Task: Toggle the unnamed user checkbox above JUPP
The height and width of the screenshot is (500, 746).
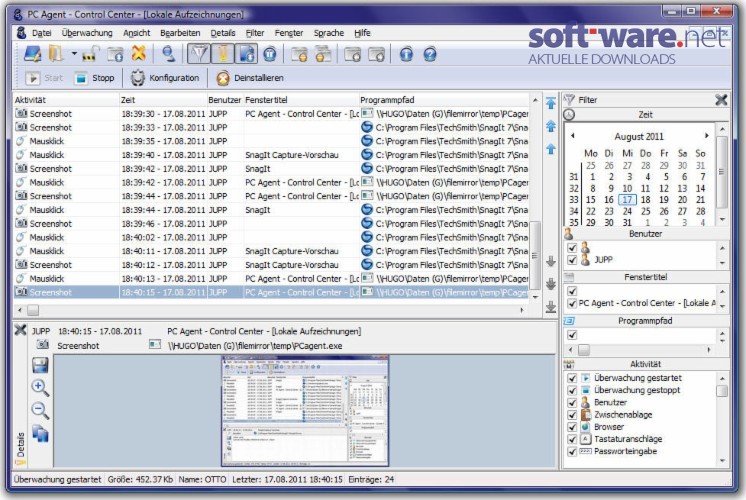Action: point(572,248)
